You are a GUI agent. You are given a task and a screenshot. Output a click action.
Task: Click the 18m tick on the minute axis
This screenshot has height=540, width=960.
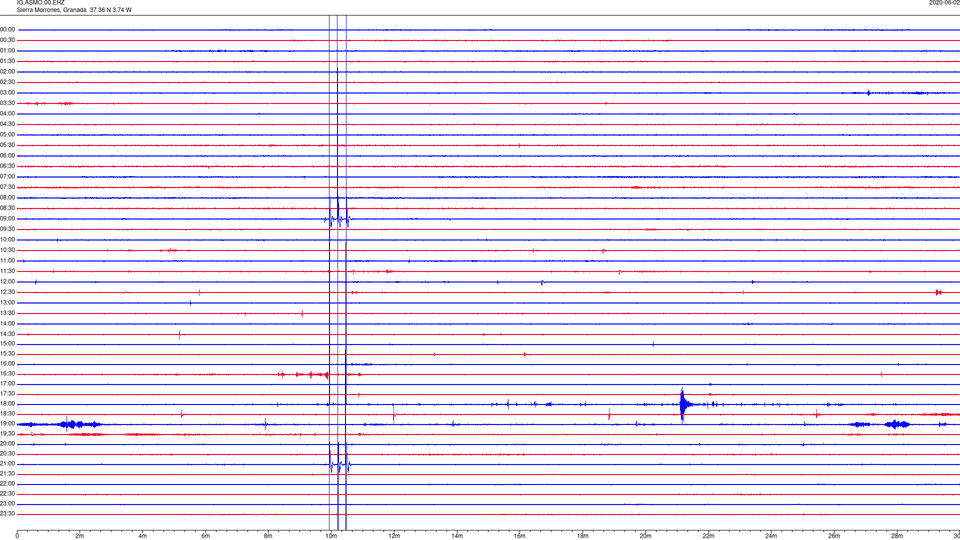pos(583,536)
